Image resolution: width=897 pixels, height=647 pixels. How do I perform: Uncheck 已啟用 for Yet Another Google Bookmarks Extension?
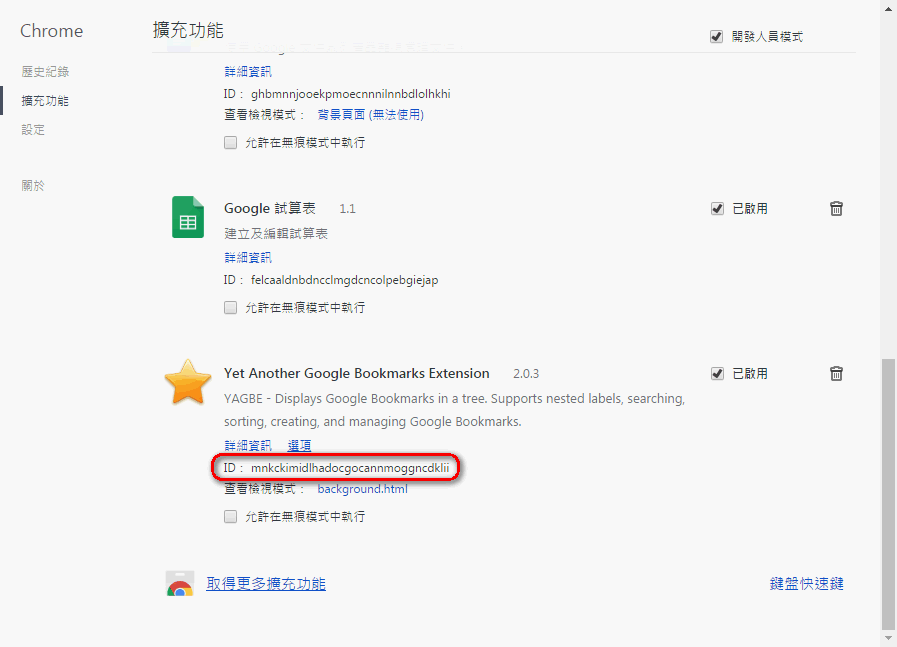(717, 374)
